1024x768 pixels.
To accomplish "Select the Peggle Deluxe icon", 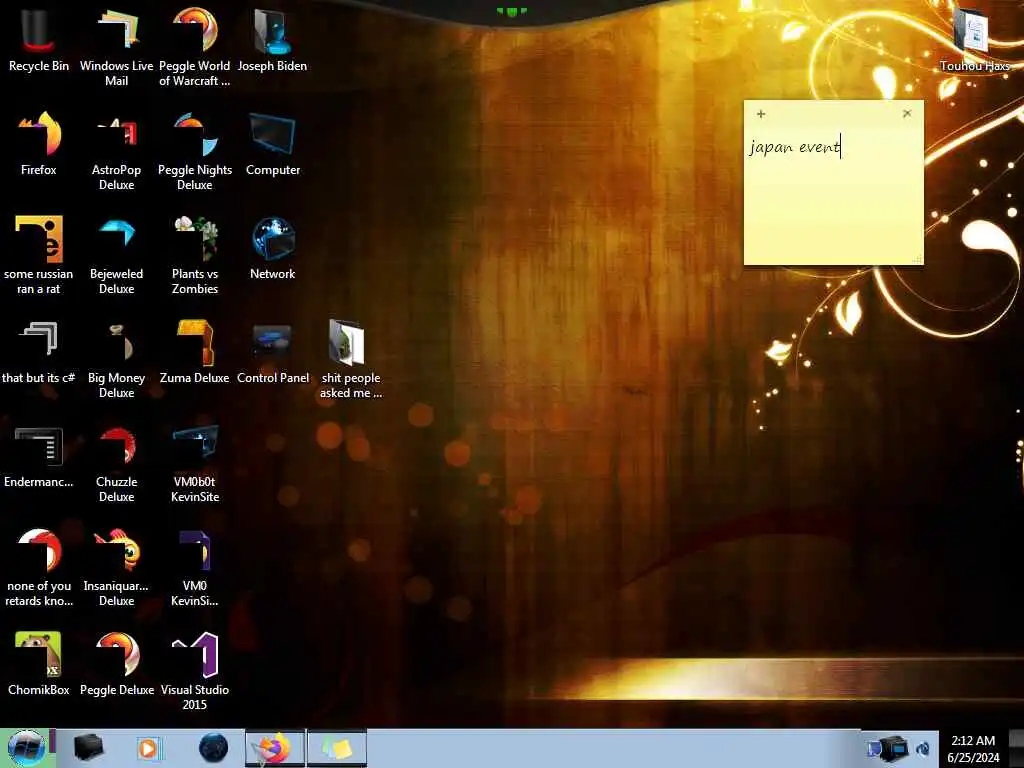I will point(116,665).
